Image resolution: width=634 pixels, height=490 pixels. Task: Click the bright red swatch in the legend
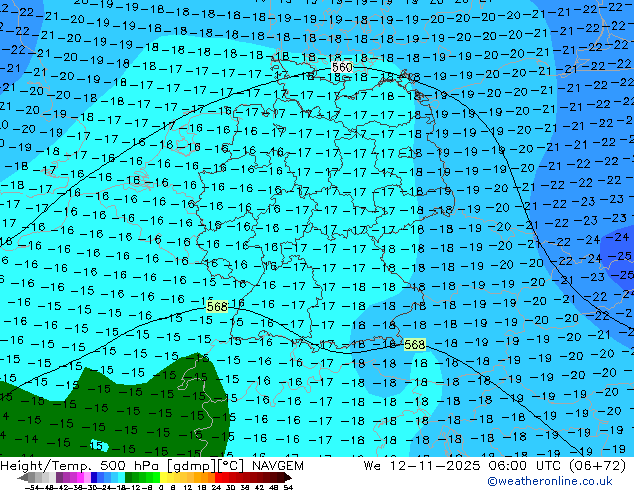[218, 477]
